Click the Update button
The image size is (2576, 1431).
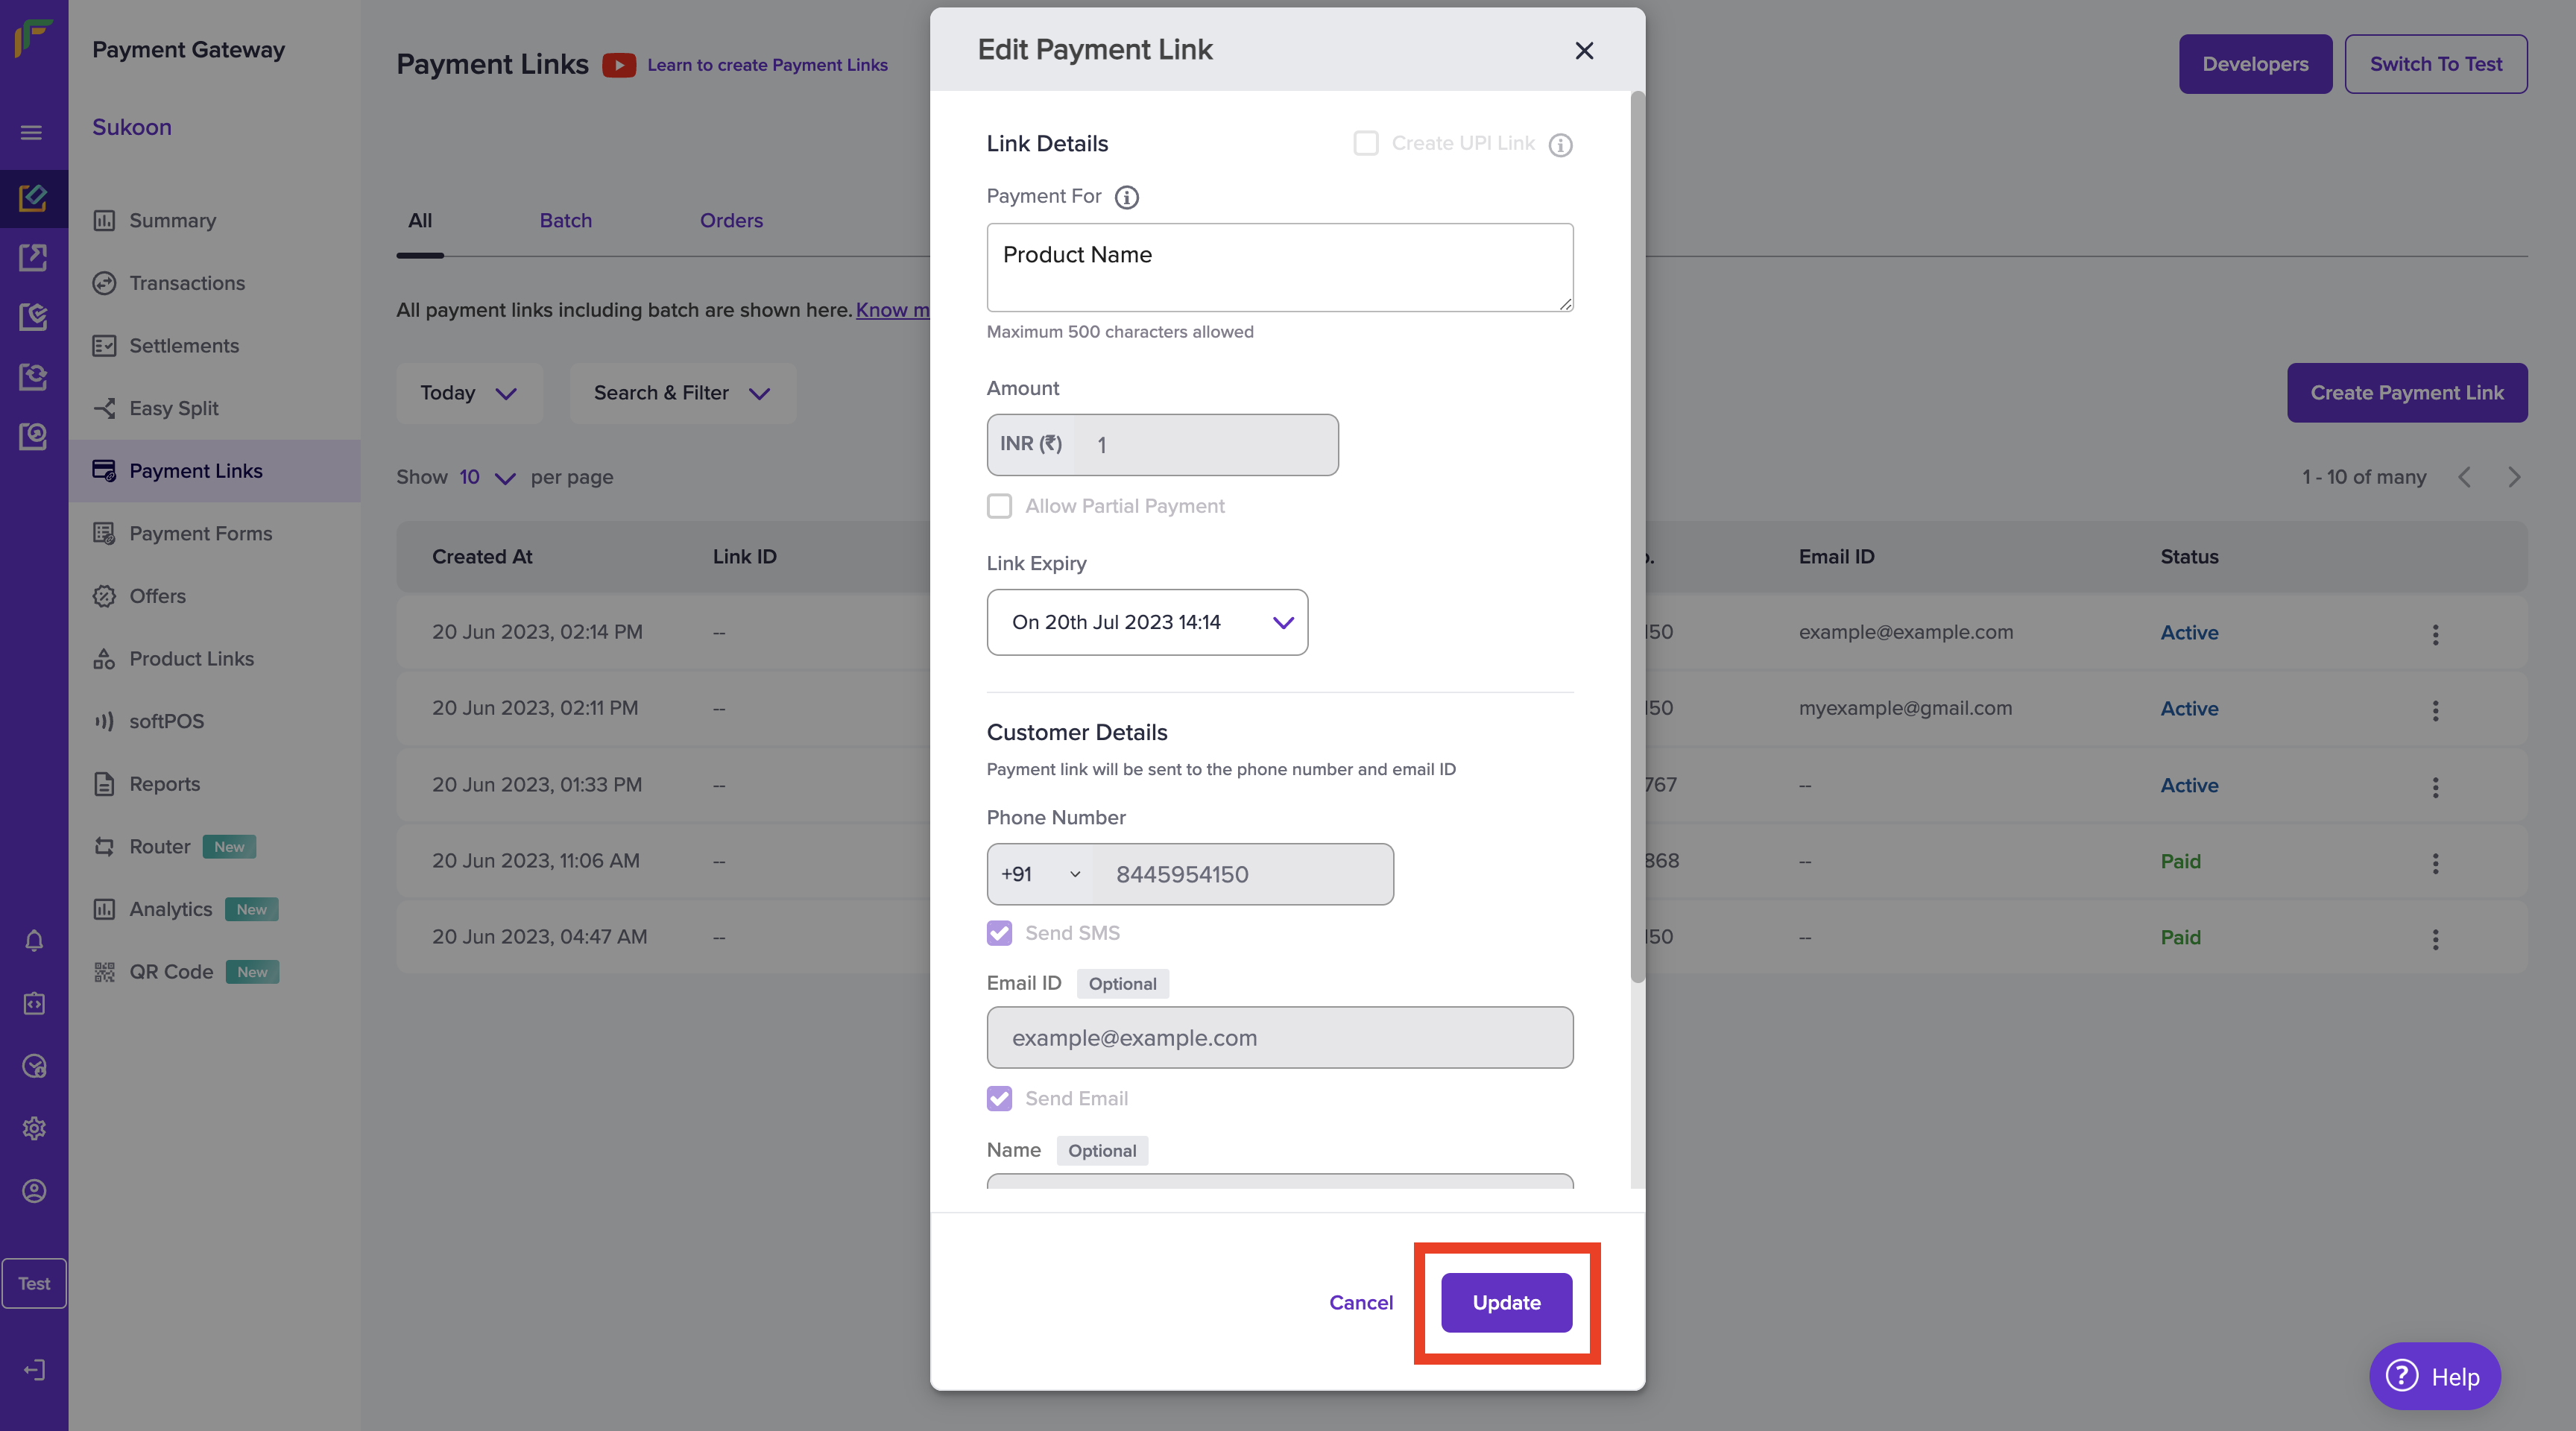(x=1506, y=1302)
